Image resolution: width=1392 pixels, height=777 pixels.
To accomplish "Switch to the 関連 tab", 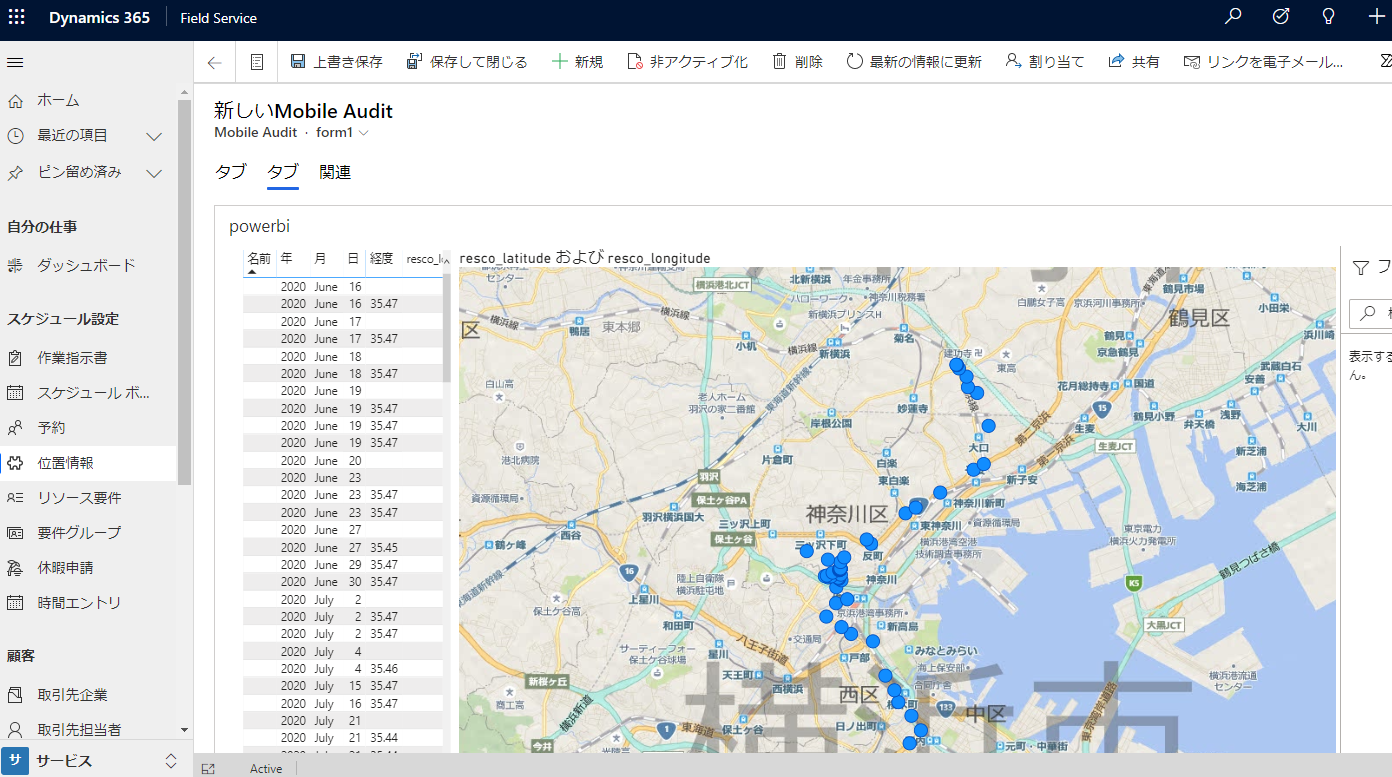I will pyautogui.click(x=335, y=172).
